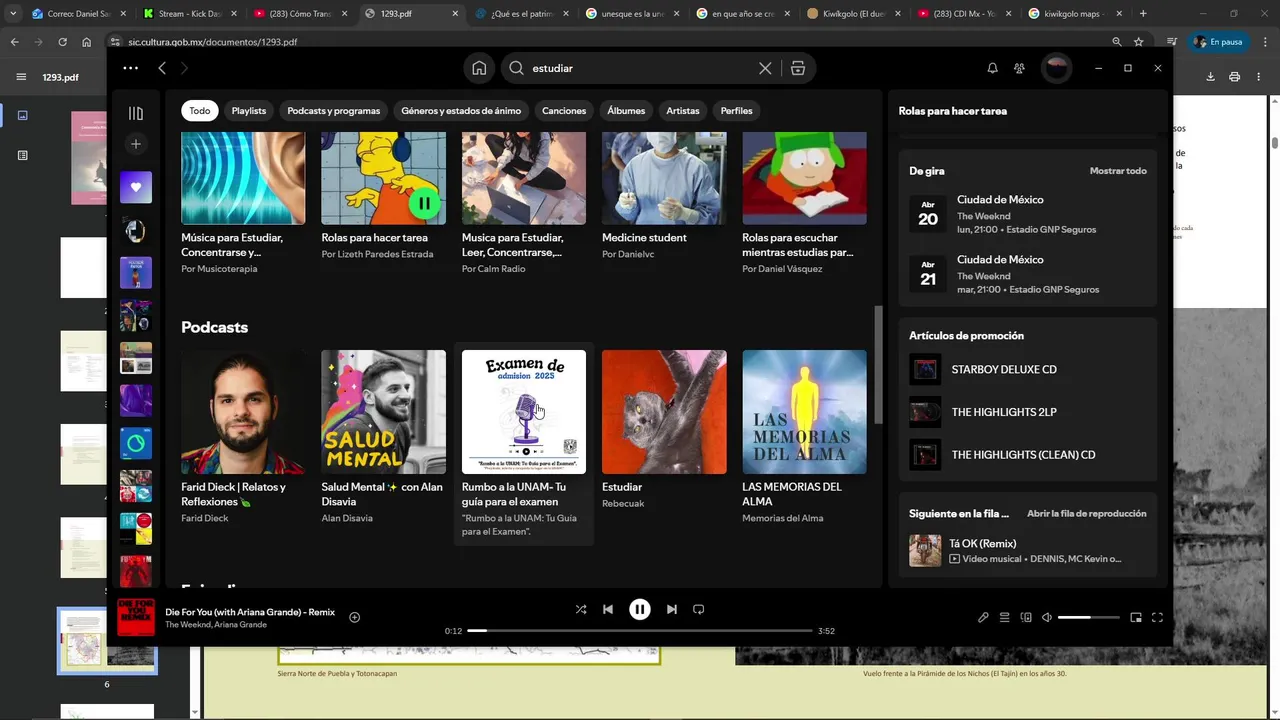Open Spotify notifications bell
Screen dimensions: 1280x720
pyautogui.click(x=992, y=68)
